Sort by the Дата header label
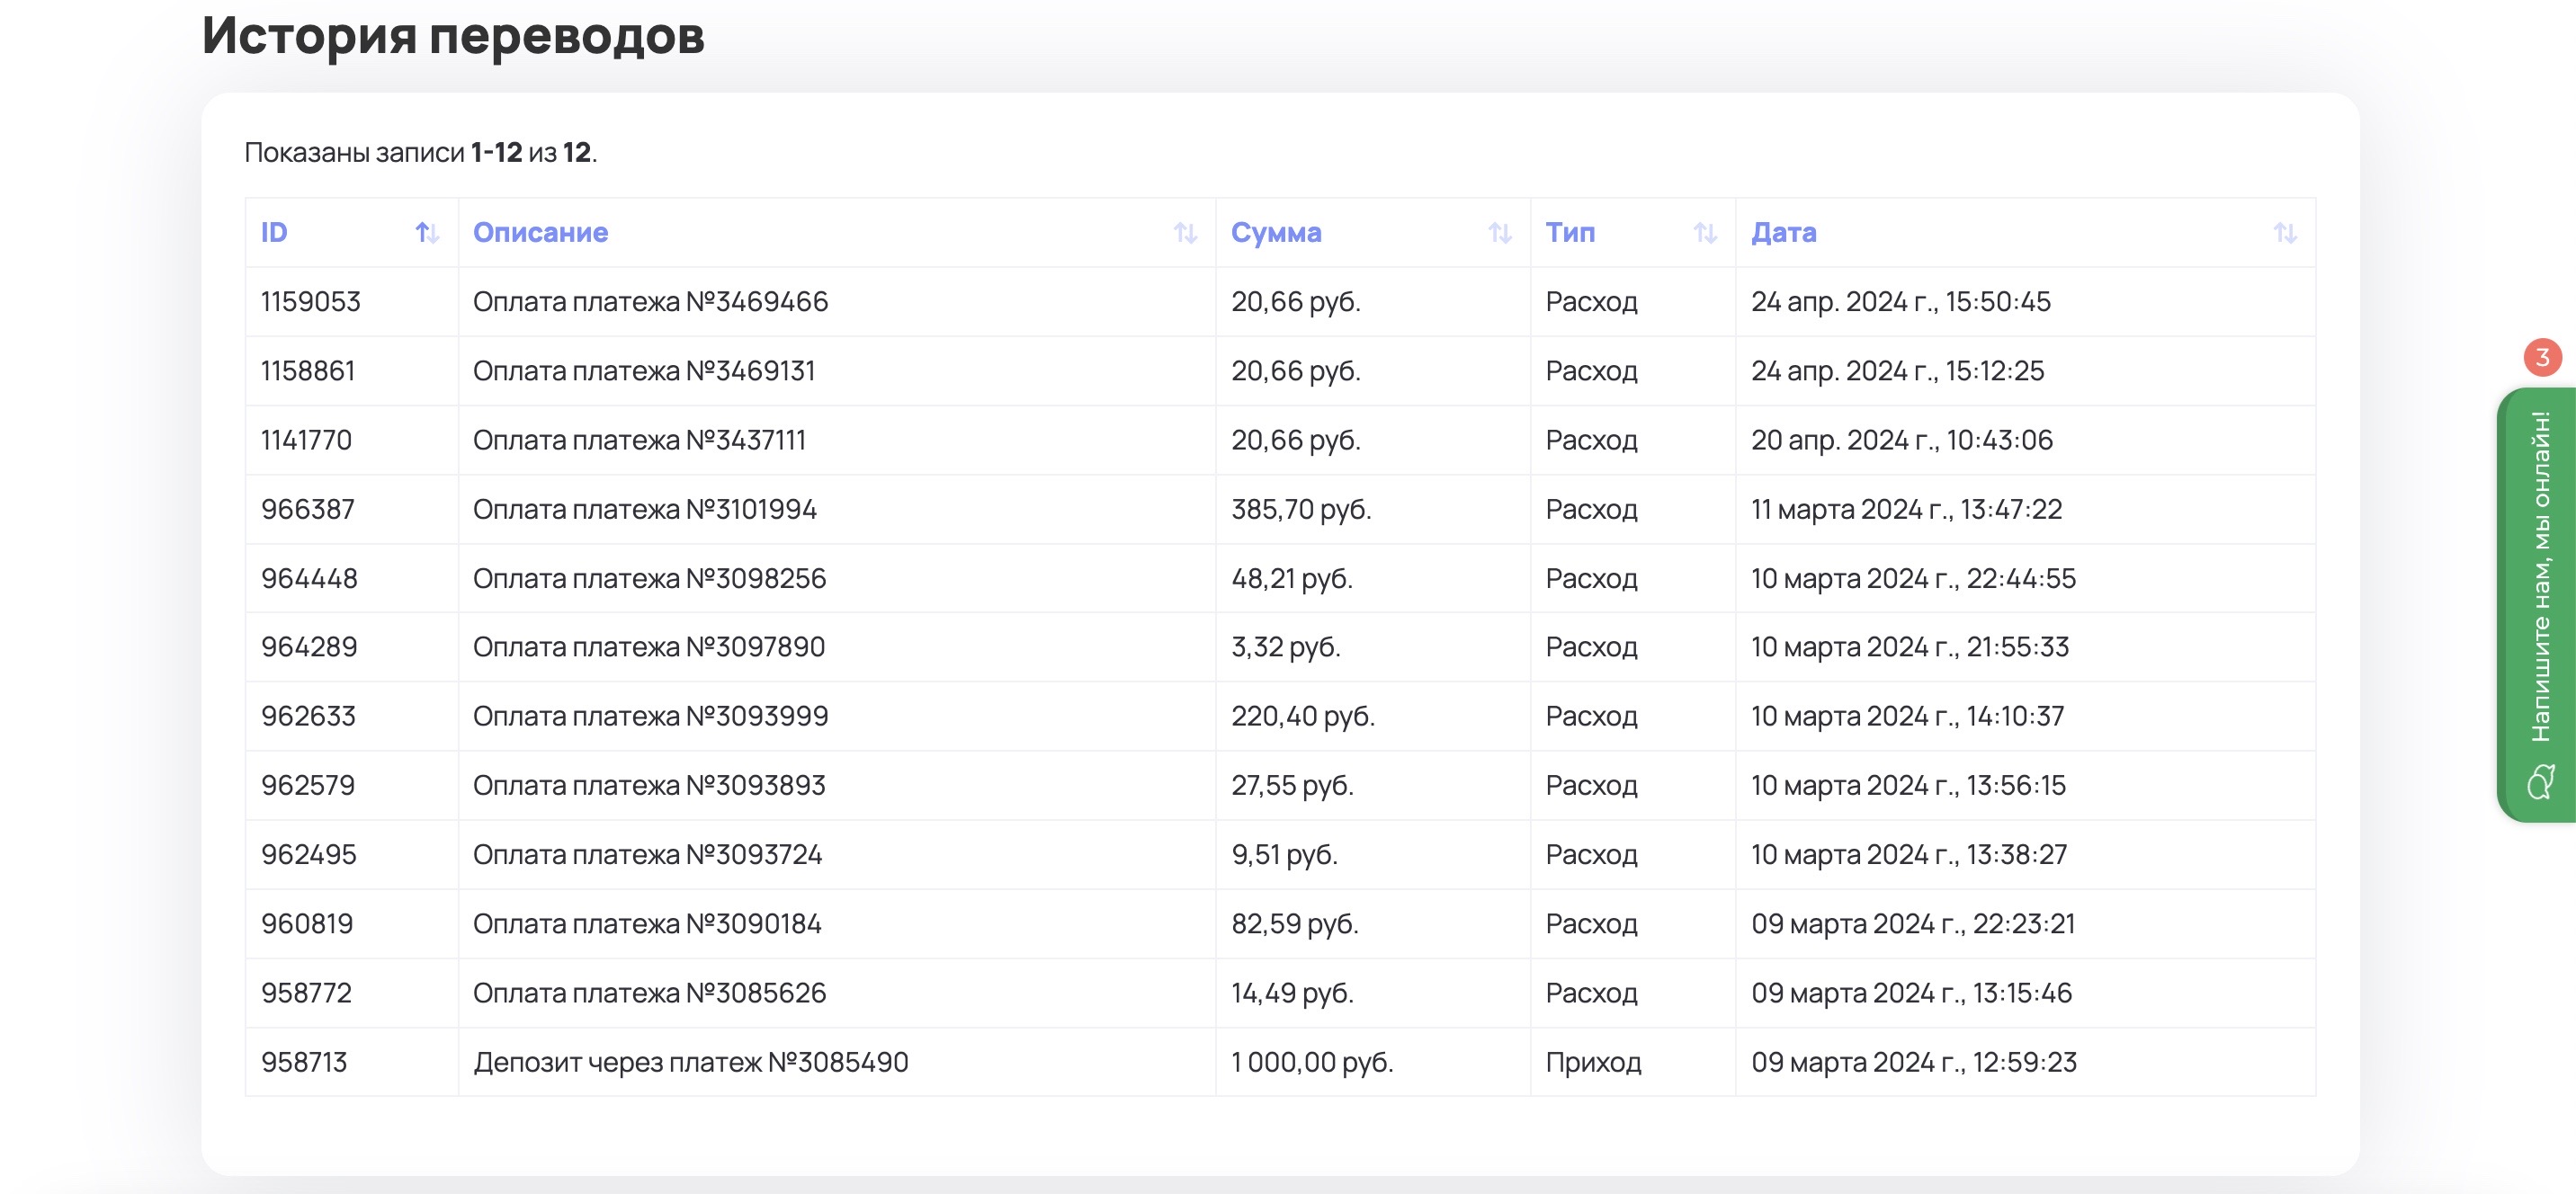Screen dimensions: 2576x1194 (x=1783, y=233)
